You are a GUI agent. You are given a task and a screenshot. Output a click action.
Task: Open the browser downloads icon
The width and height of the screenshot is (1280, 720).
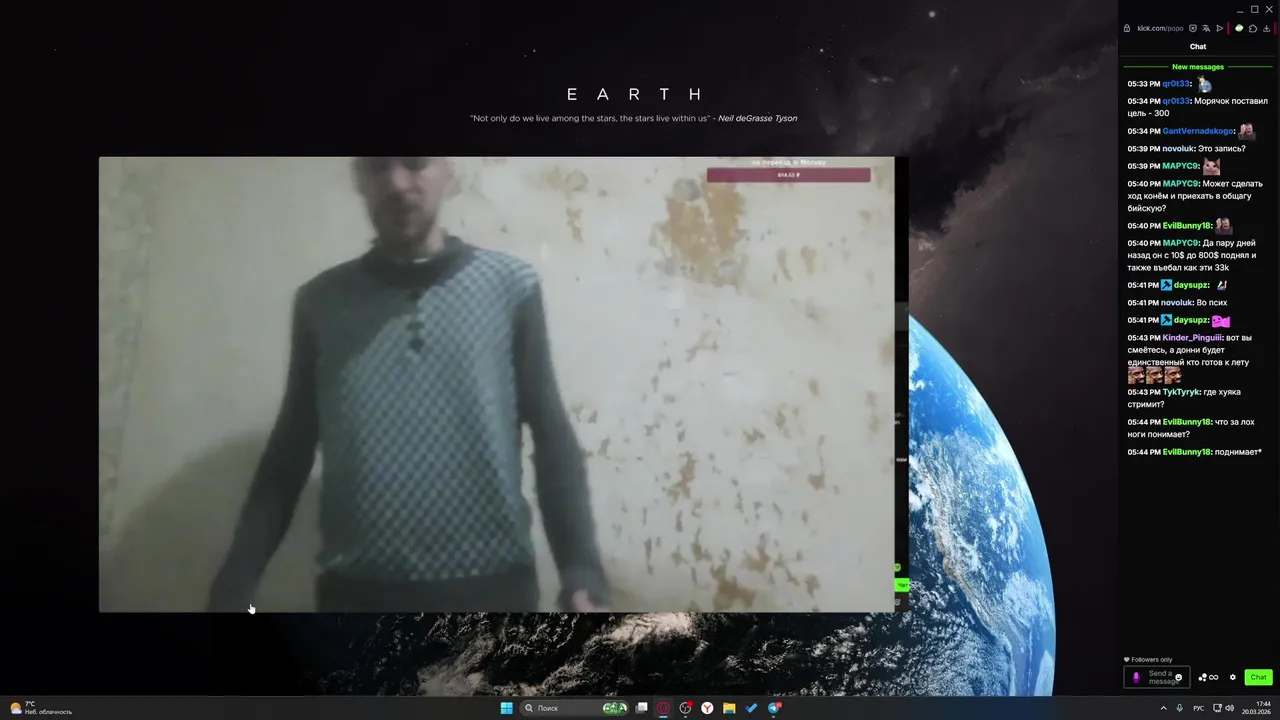pyautogui.click(x=1266, y=28)
